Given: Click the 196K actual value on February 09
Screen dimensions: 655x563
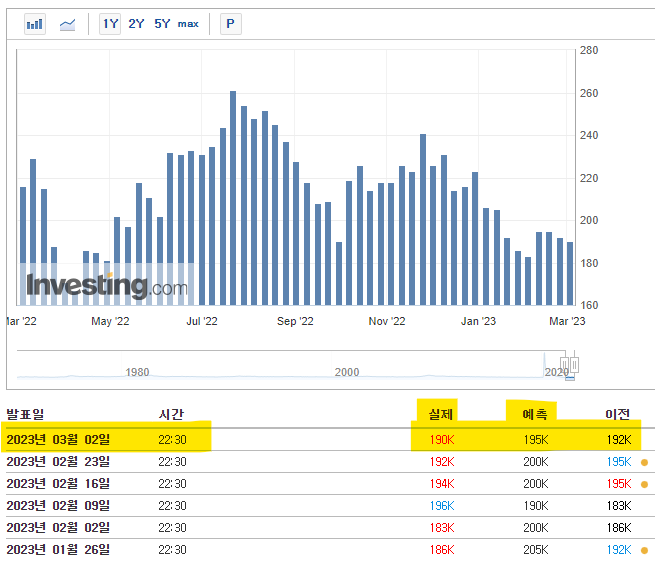Looking at the screenshot, I should click(442, 506).
